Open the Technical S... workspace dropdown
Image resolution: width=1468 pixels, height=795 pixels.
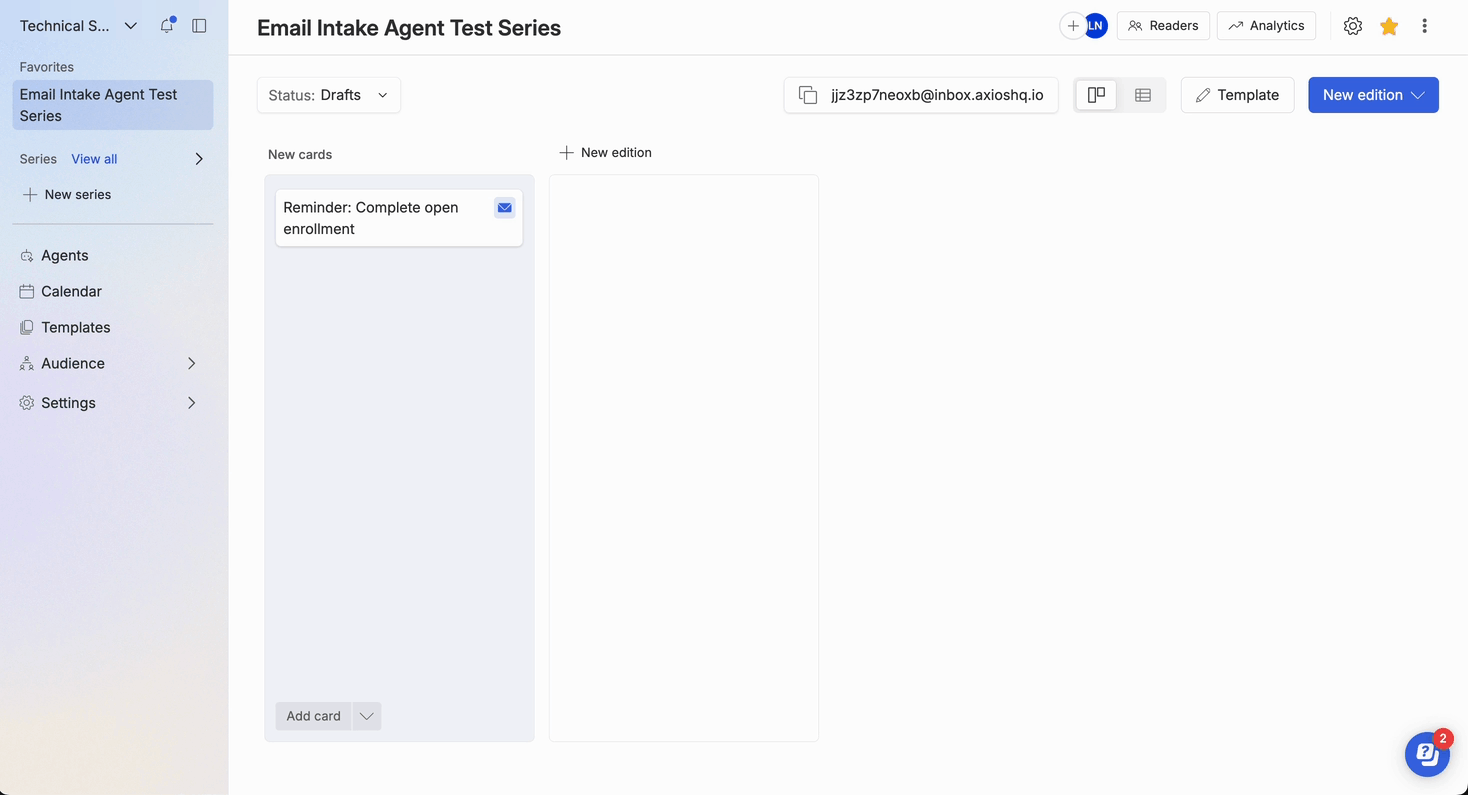pos(78,26)
